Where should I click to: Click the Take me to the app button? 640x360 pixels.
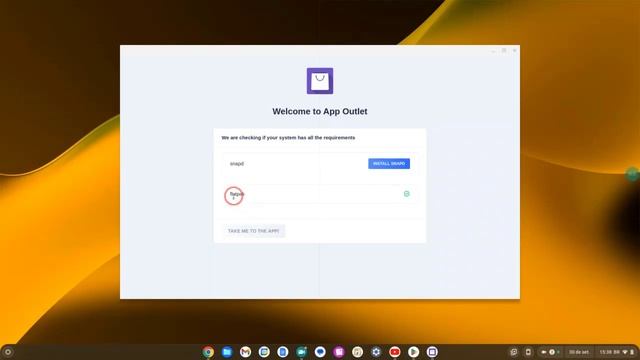tap(253, 231)
